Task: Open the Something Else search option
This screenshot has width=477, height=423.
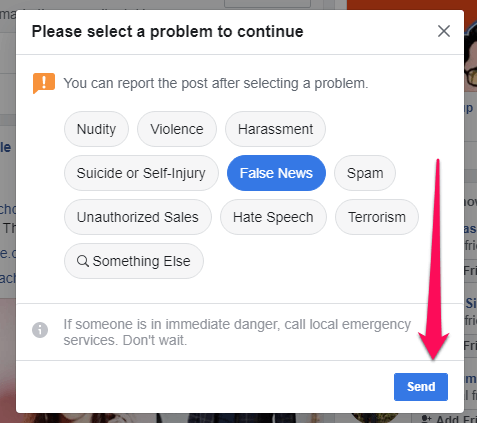Action: click(x=134, y=261)
